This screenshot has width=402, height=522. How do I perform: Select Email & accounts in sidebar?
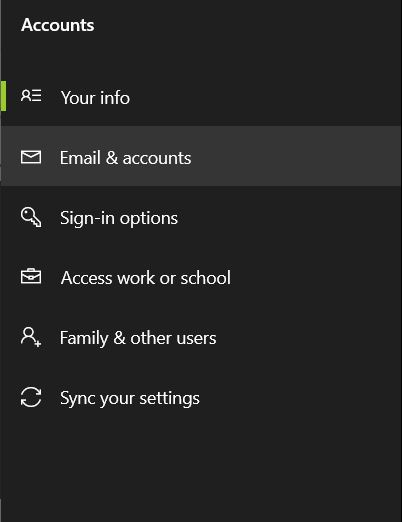tap(201, 156)
